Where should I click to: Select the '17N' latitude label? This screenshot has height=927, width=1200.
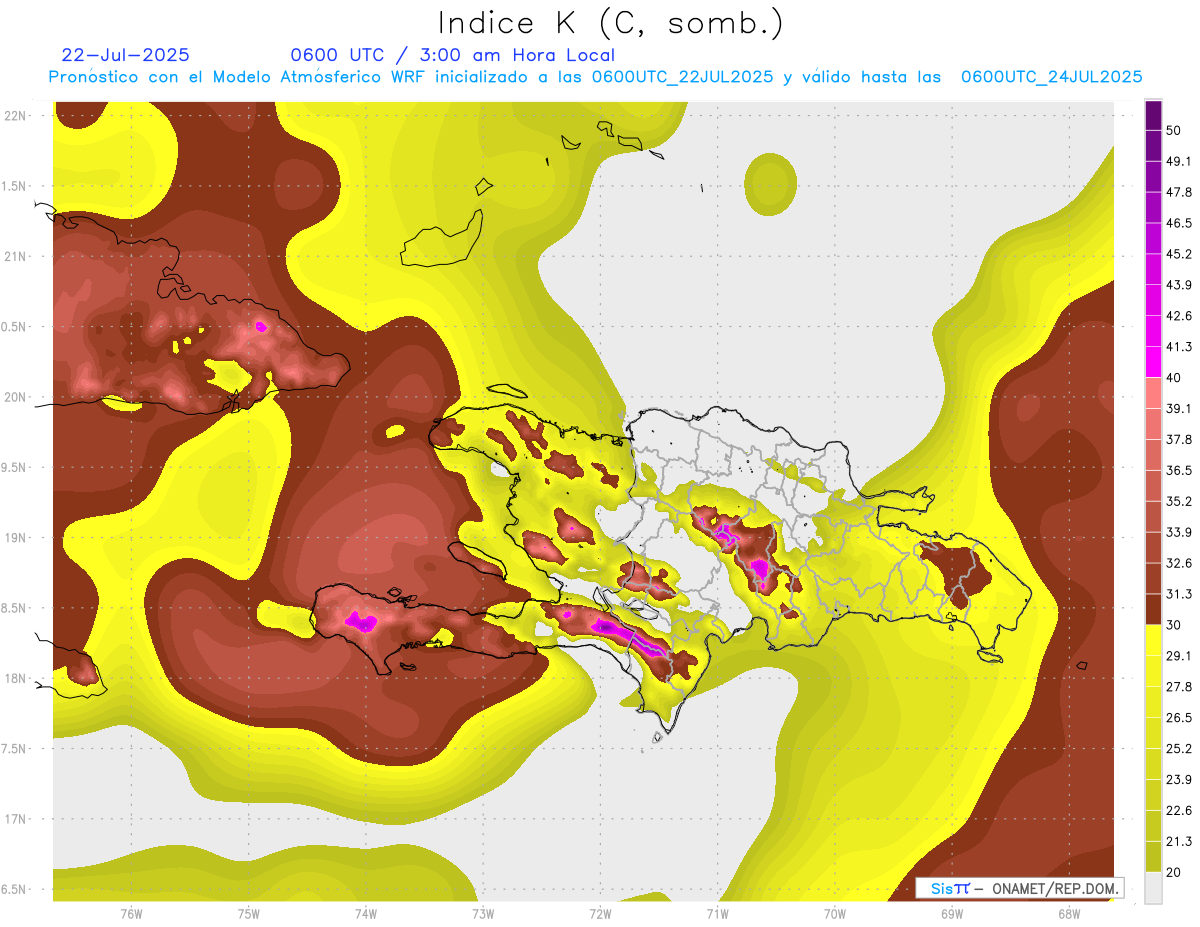click(17, 819)
